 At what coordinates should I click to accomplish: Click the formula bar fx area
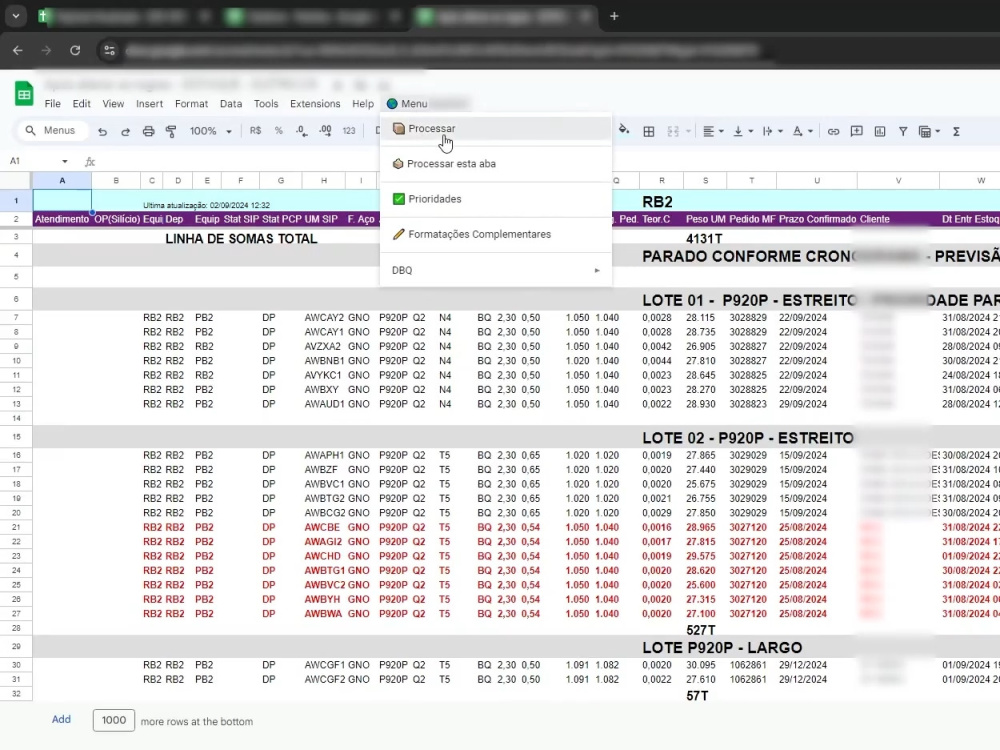[x=90, y=162]
